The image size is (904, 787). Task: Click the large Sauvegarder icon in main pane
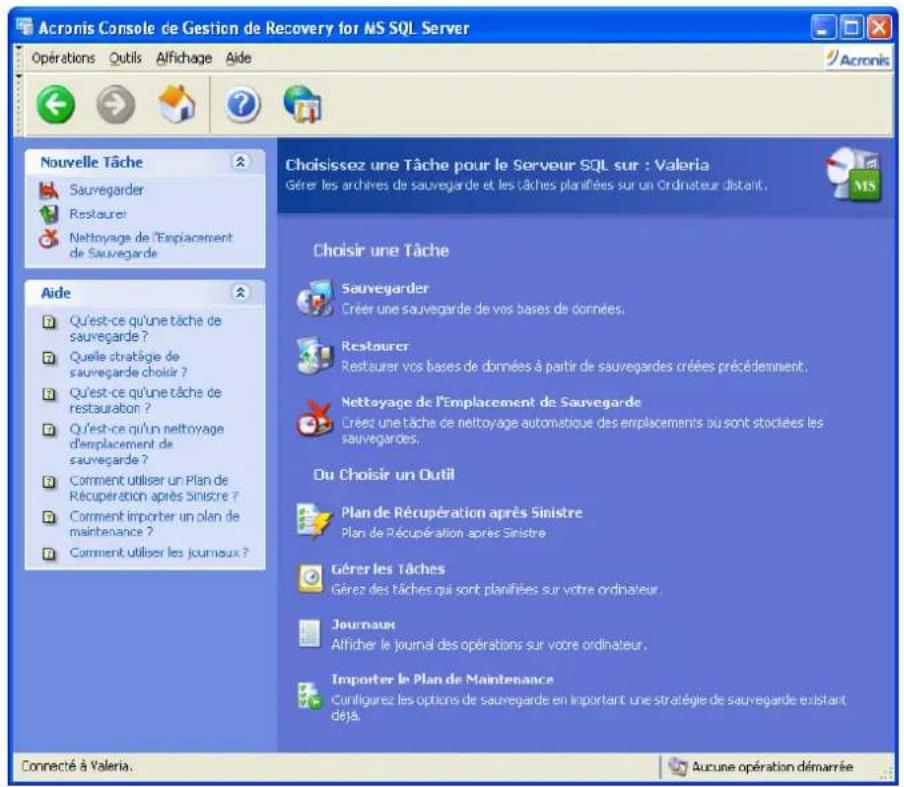tap(315, 298)
